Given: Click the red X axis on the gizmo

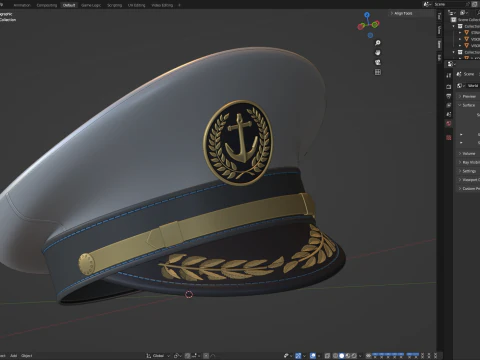Looking at the screenshot, I should [x=361, y=27].
